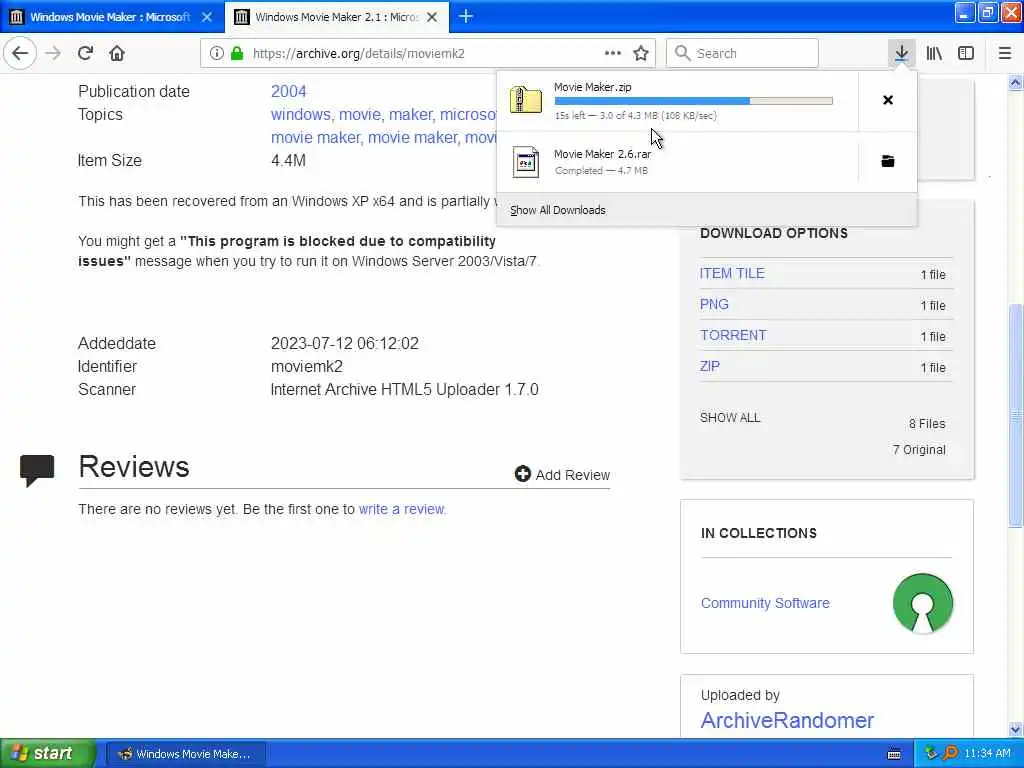This screenshot has height=768, width=1024.
Task: Switch to the Windows Movie Maker : Microsoft tab
Action: coord(110,17)
